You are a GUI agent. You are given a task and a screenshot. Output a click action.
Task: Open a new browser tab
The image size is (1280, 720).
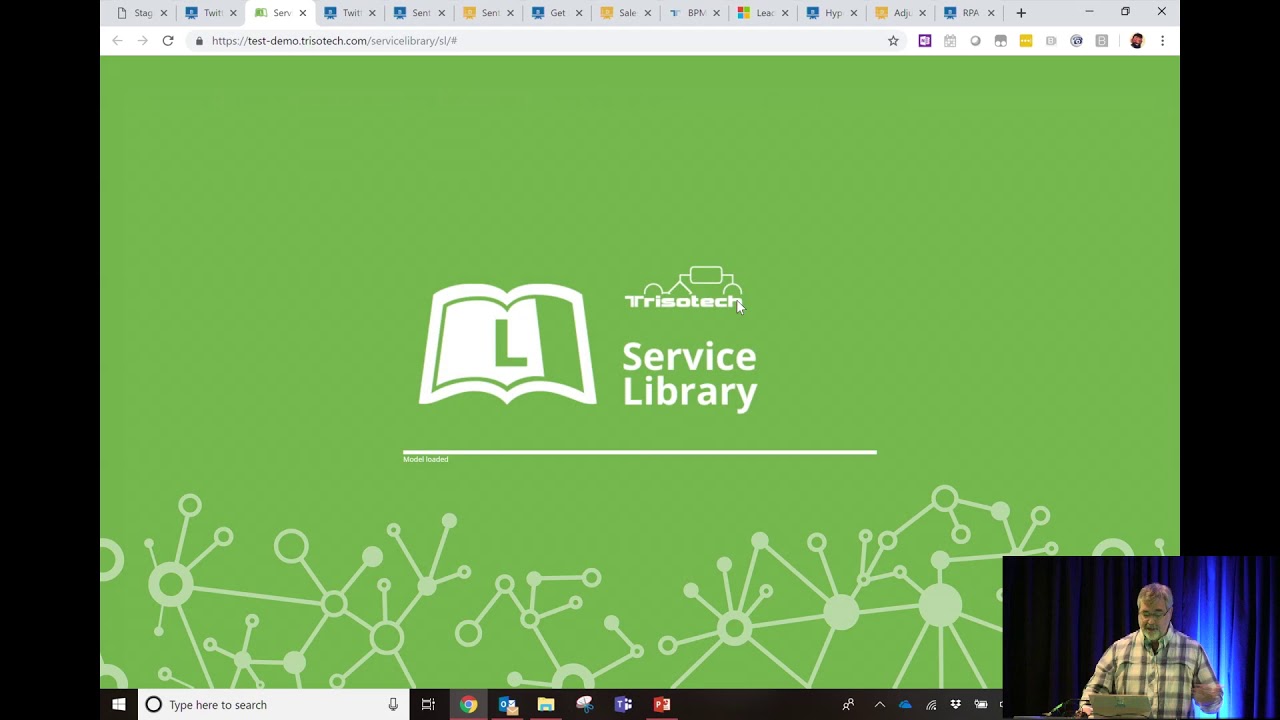pos(1021,13)
